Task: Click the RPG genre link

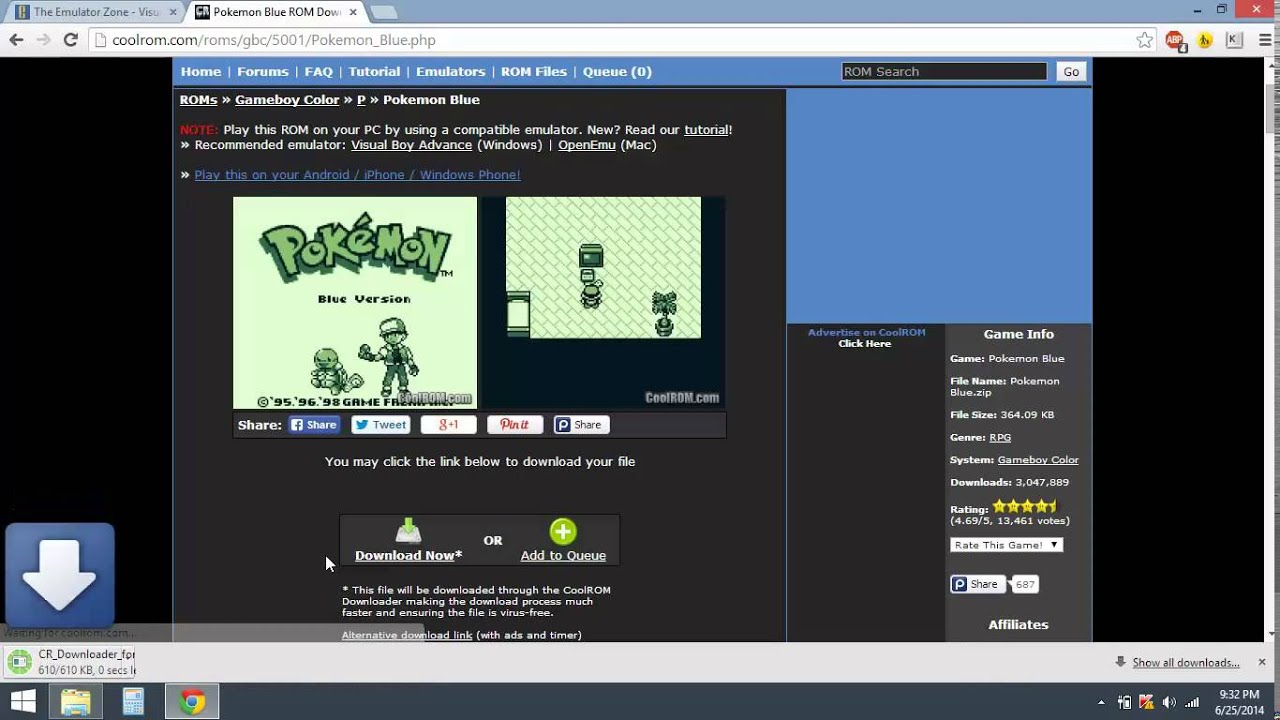Action: [x=1000, y=438]
